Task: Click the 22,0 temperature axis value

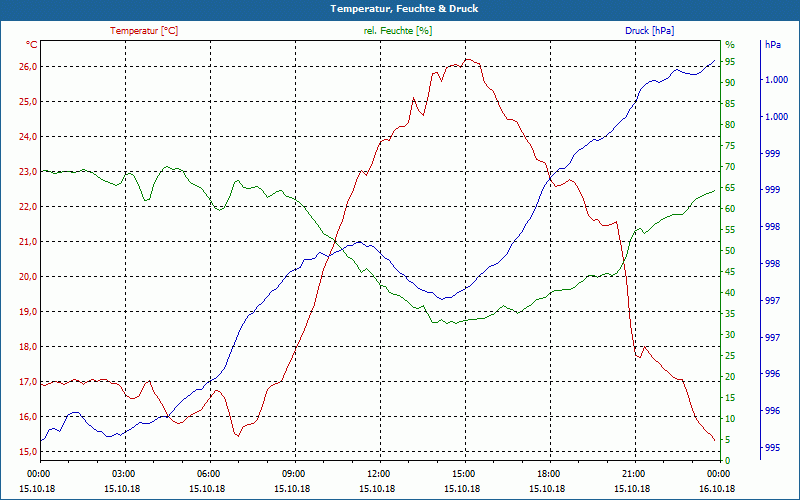Action: [29, 207]
